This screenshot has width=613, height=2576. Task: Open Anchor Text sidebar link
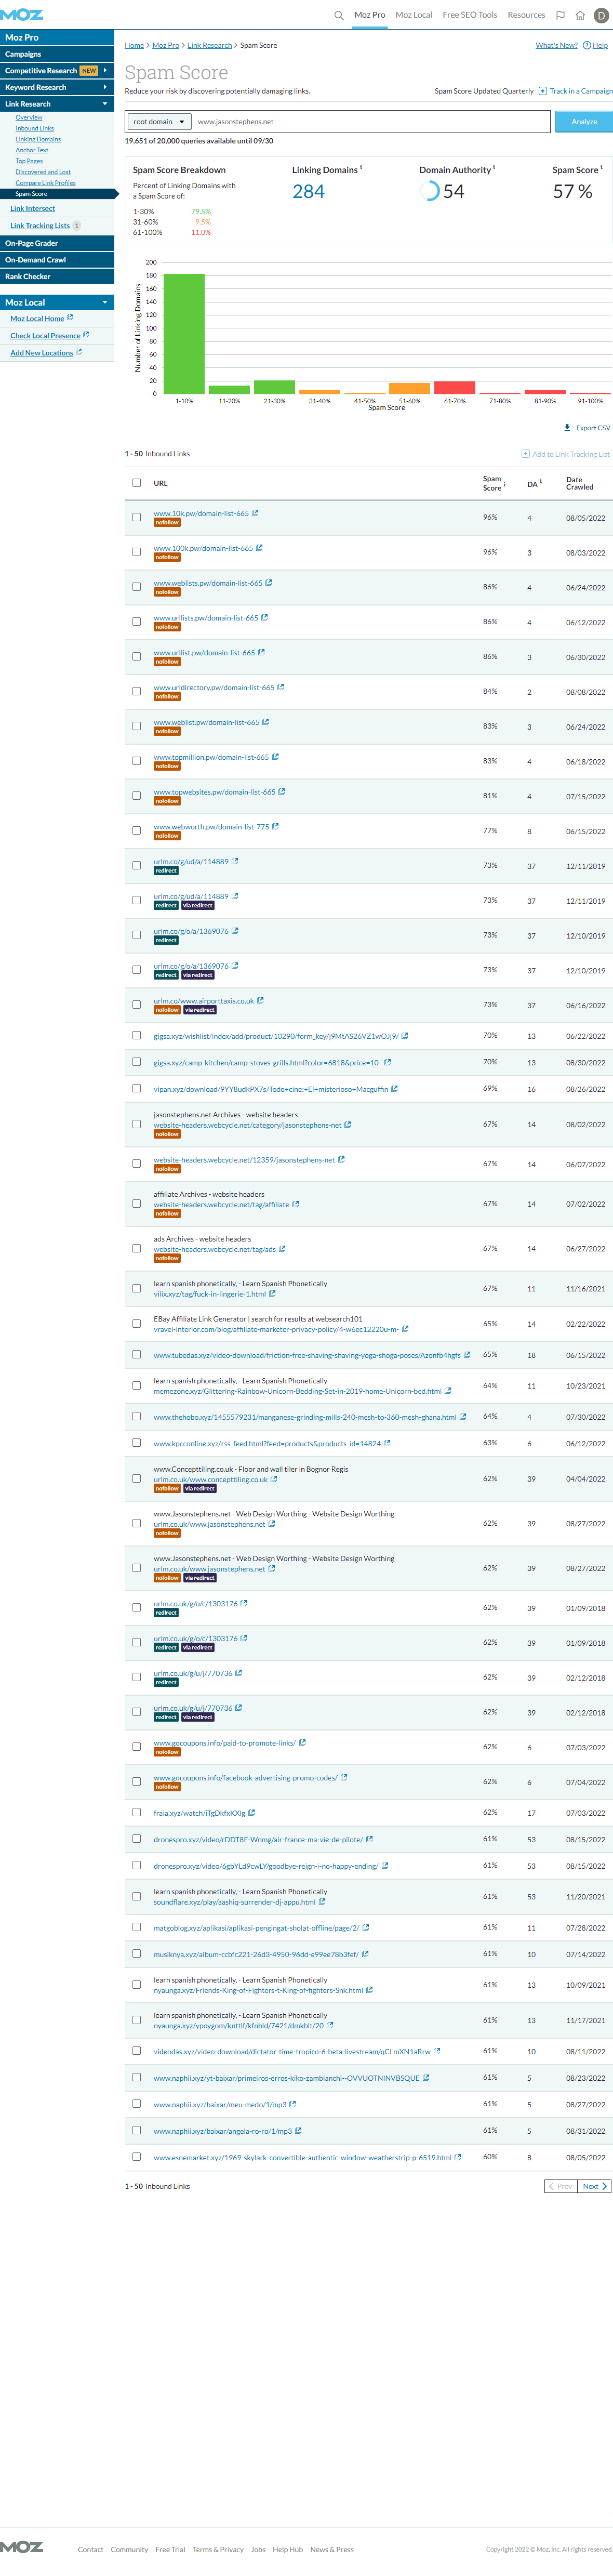click(32, 150)
